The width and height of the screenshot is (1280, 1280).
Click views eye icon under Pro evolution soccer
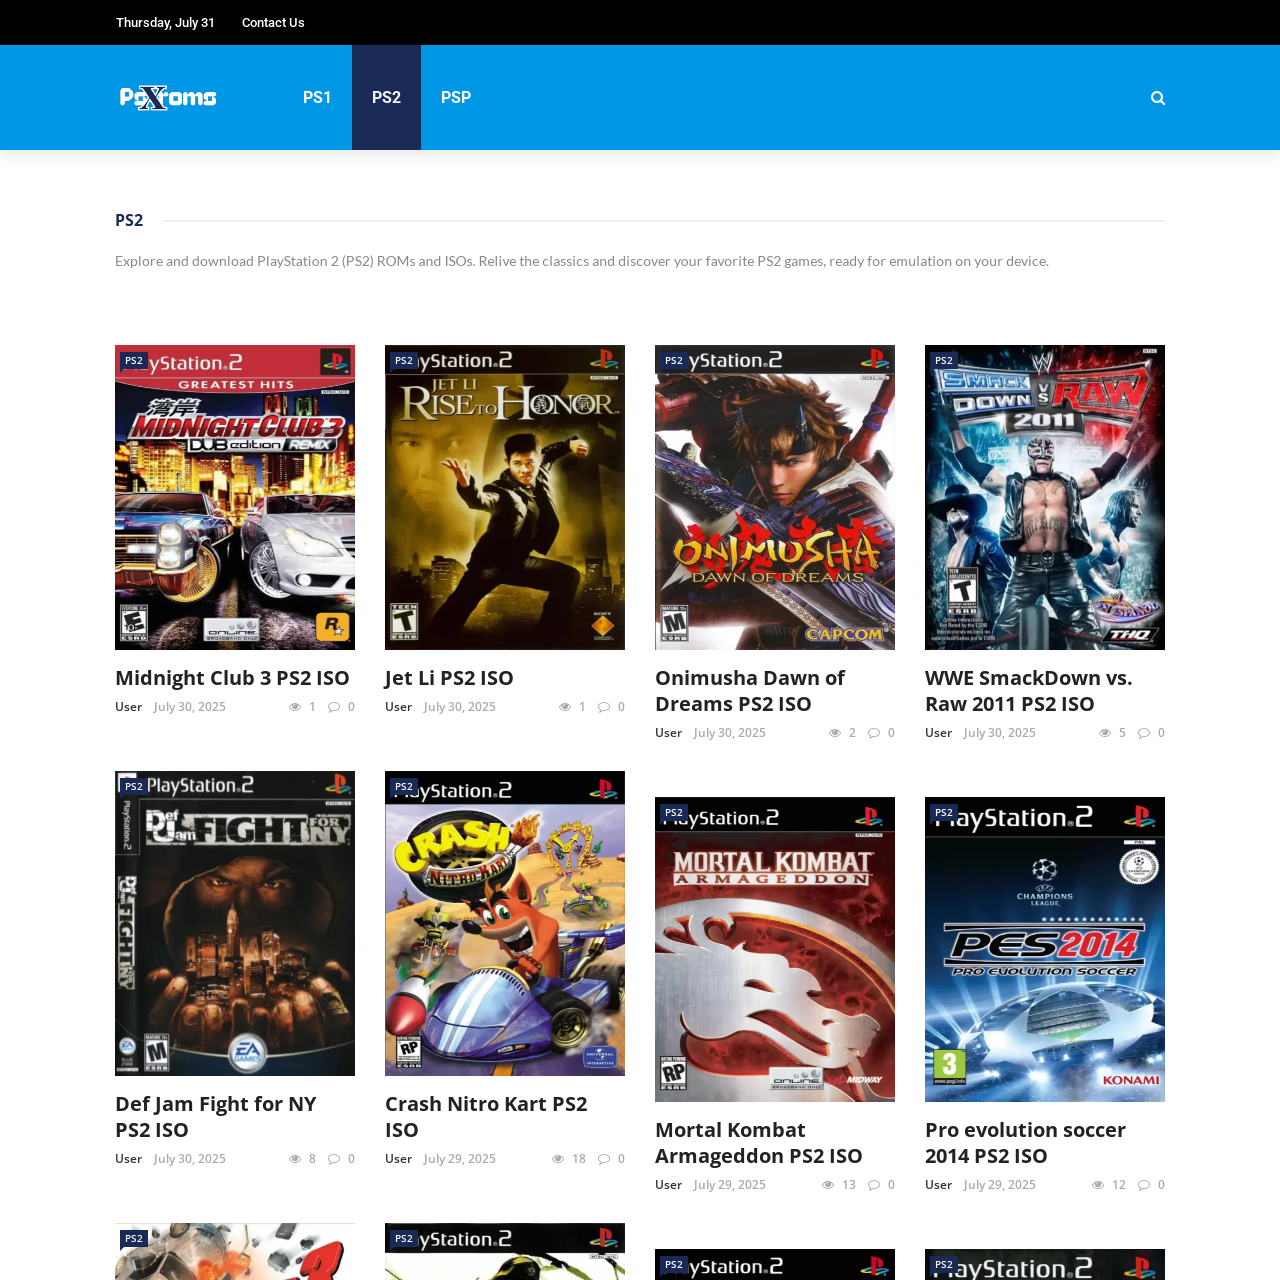coord(1098,1185)
